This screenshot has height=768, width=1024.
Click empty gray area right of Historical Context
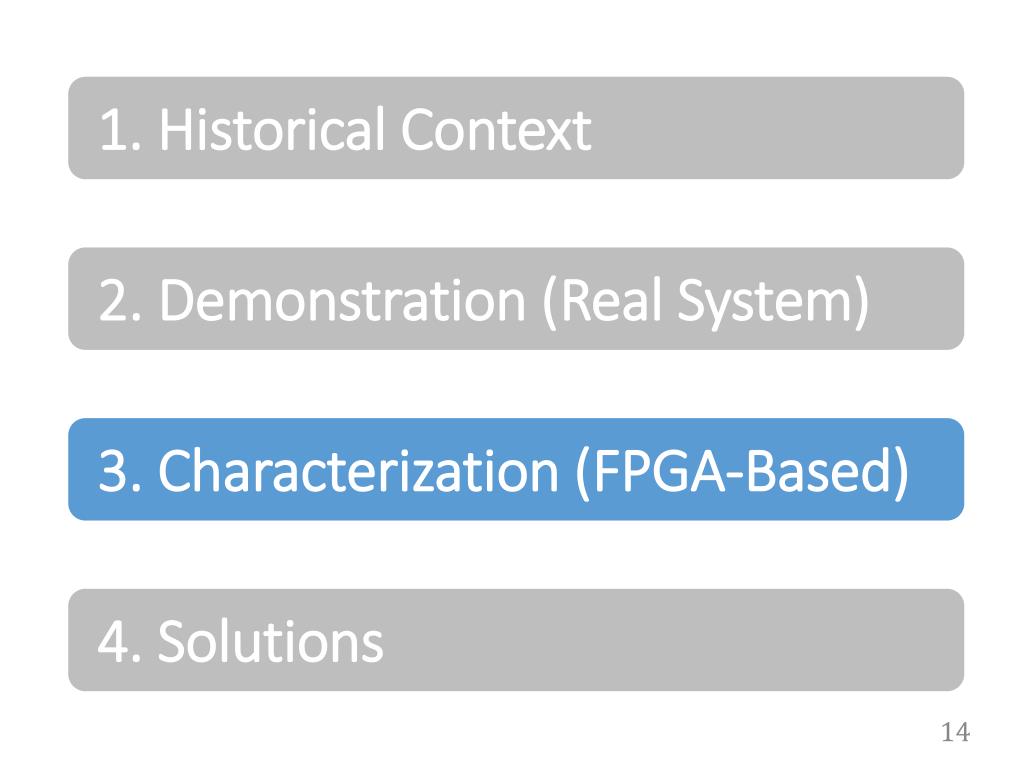click(x=777, y=128)
